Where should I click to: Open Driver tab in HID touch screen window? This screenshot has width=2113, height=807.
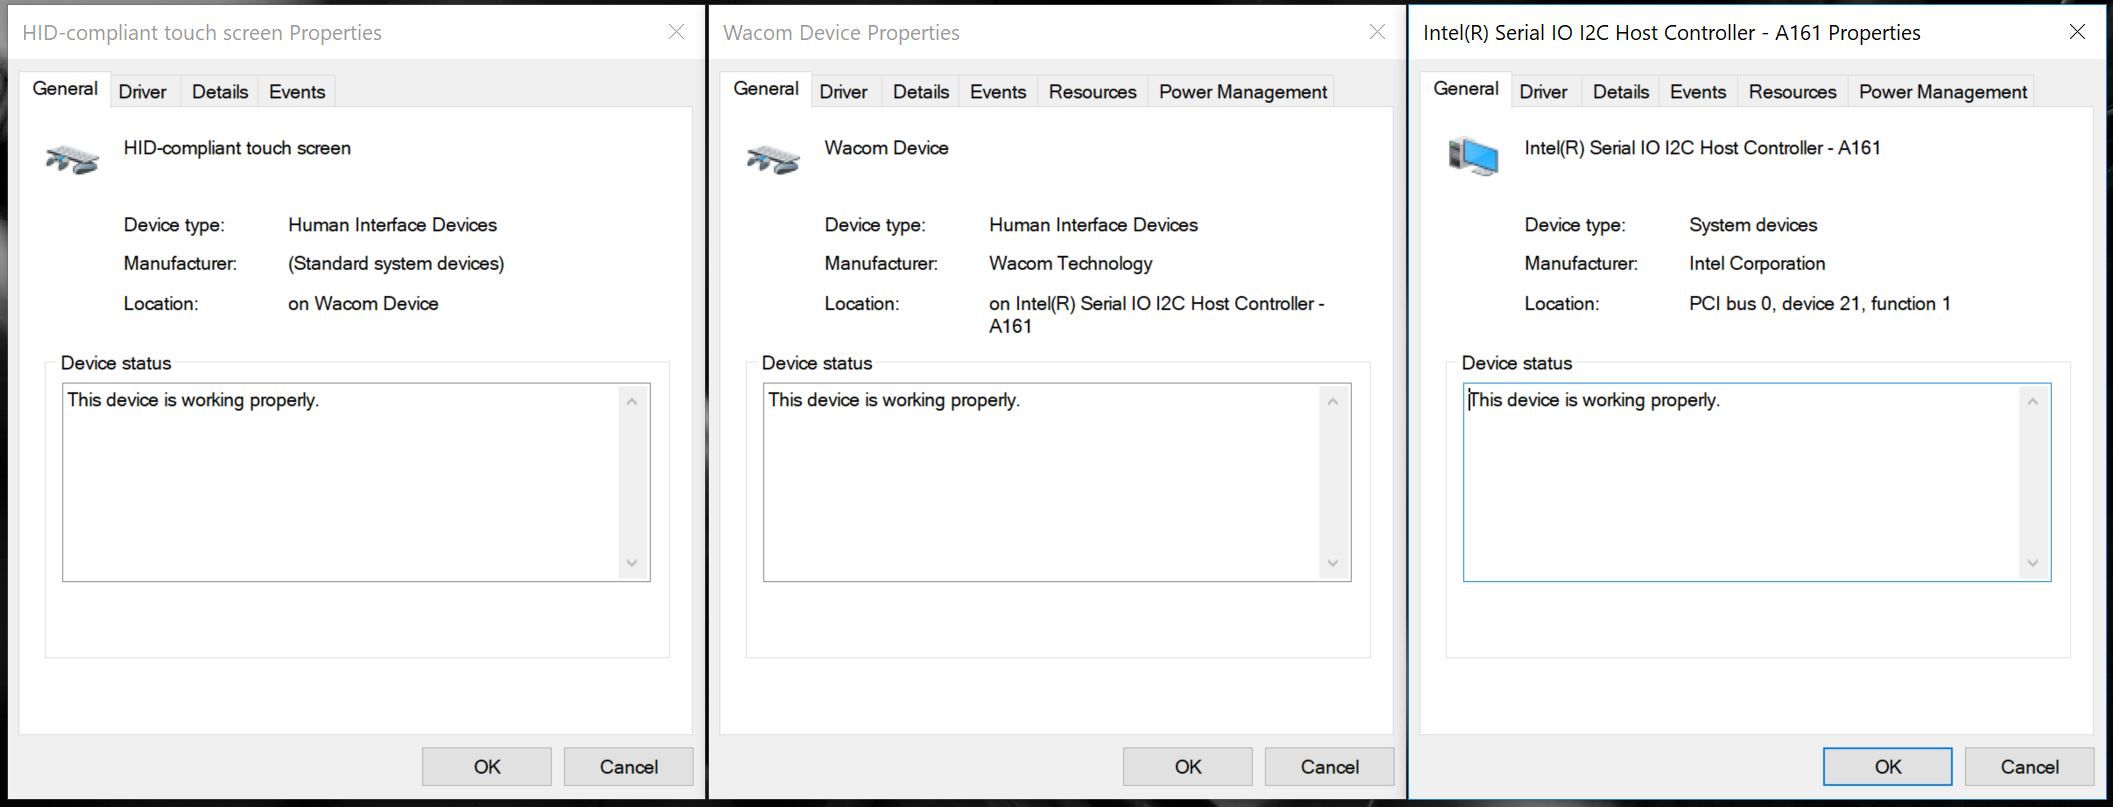(143, 92)
